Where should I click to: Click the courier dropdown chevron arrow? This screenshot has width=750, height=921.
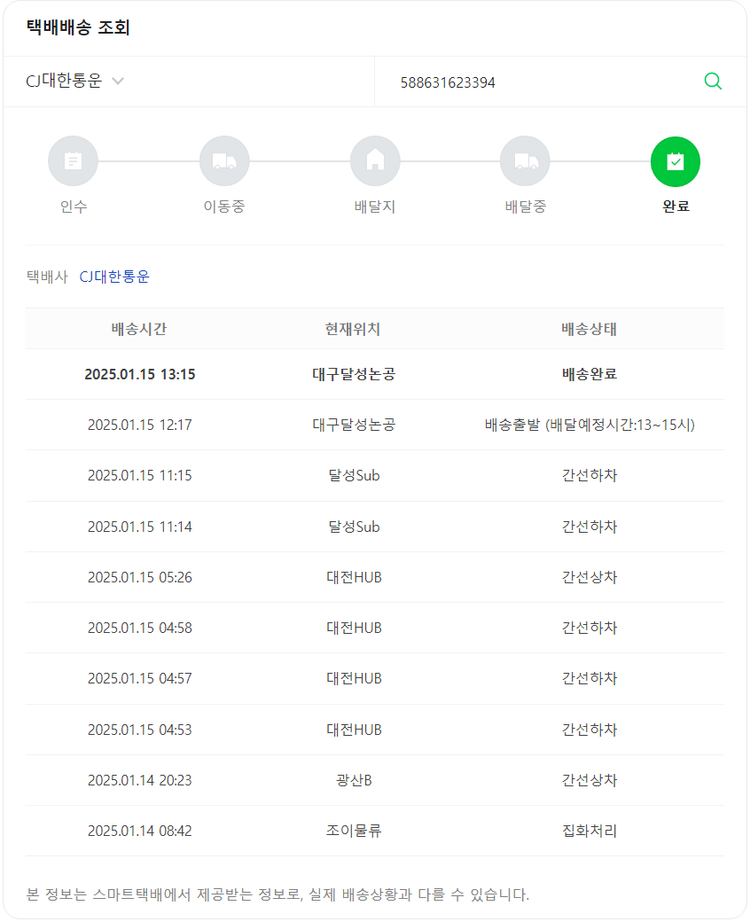click(118, 82)
